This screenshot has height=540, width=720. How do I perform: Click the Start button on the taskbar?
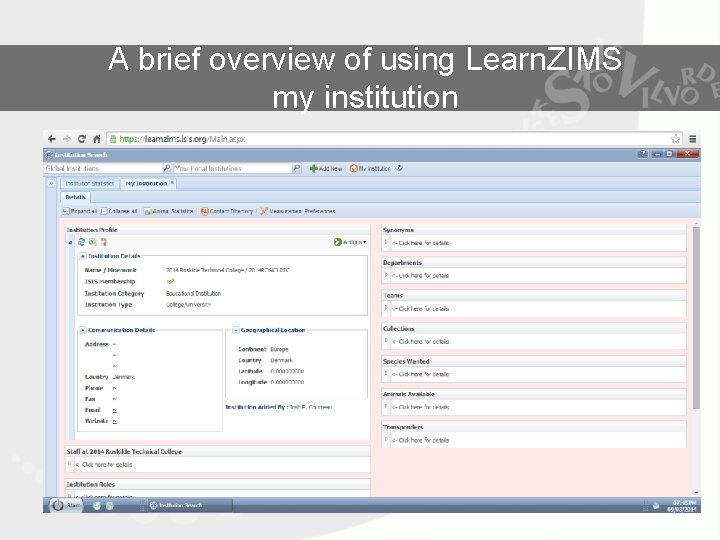point(66,506)
